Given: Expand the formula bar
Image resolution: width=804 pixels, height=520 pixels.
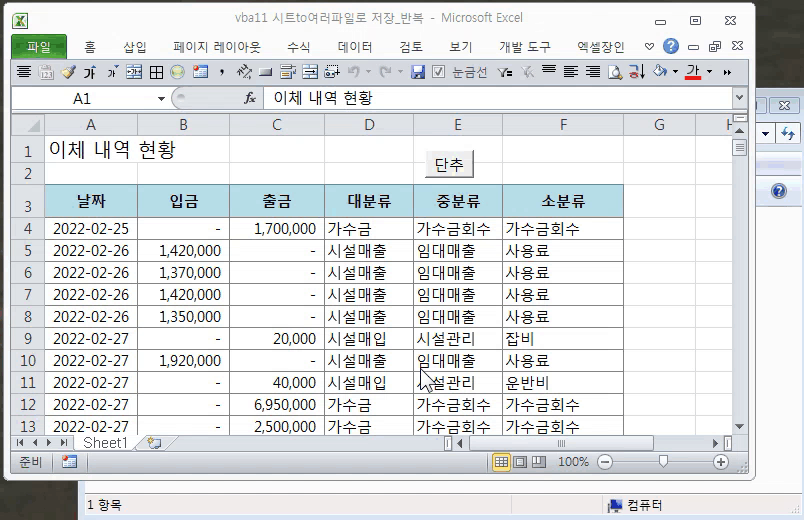Looking at the screenshot, I should [739, 97].
